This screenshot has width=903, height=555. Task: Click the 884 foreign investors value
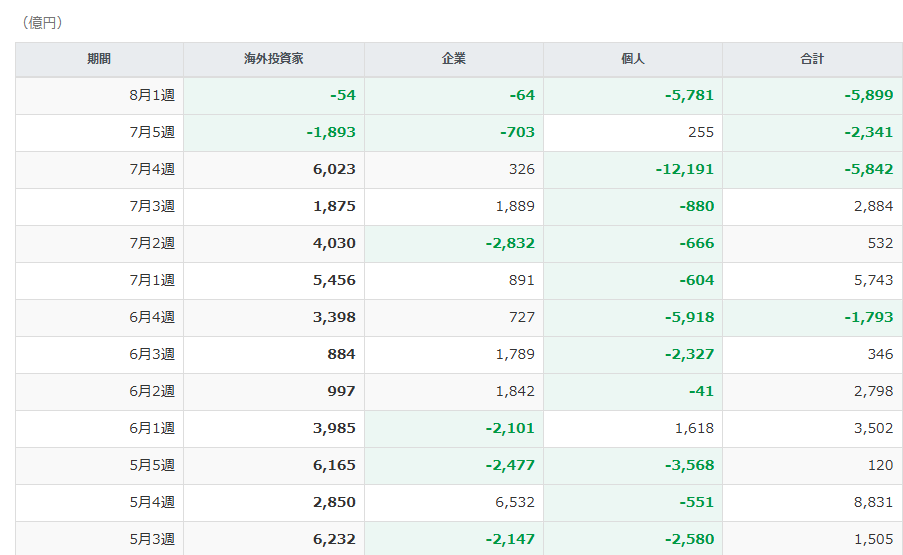click(341, 354)
